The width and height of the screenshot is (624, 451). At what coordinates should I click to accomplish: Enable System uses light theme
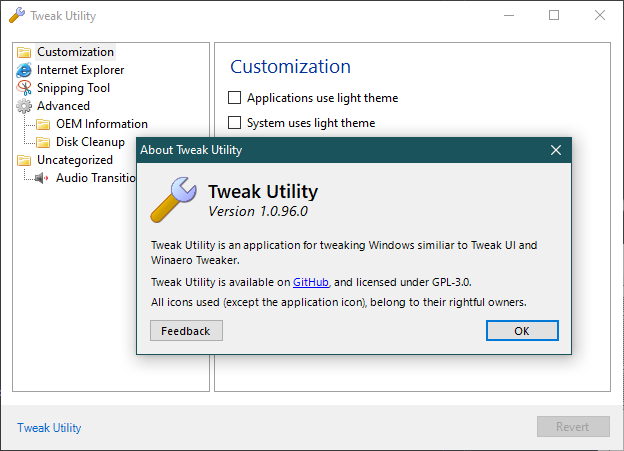(x=234, y=123)
